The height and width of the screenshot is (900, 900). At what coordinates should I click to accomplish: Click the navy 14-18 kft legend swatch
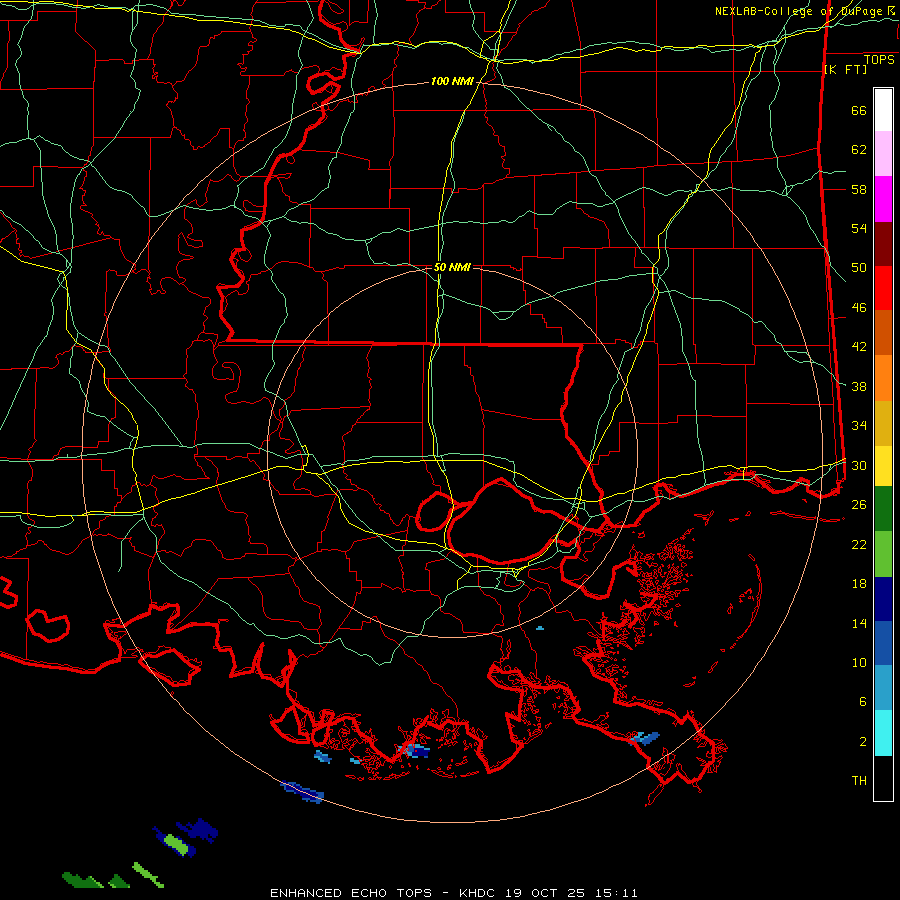[x=883, y=599]
